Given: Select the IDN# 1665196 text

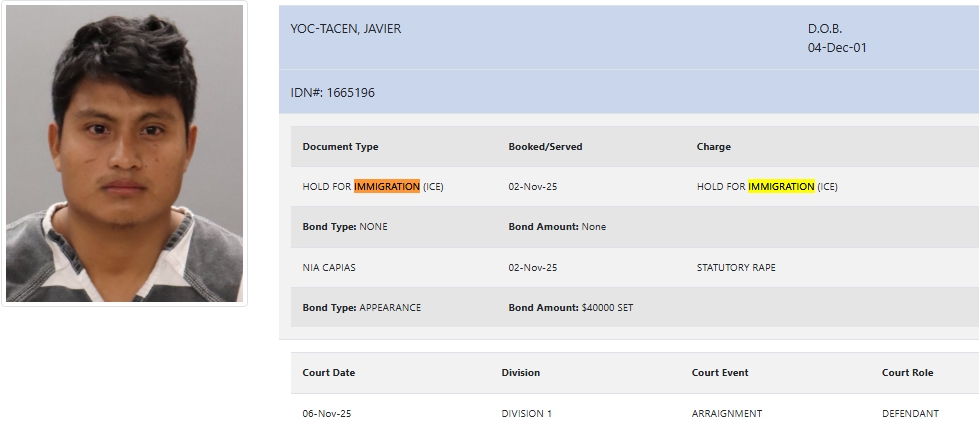Looking at the screenshot, I should (332, 93).
